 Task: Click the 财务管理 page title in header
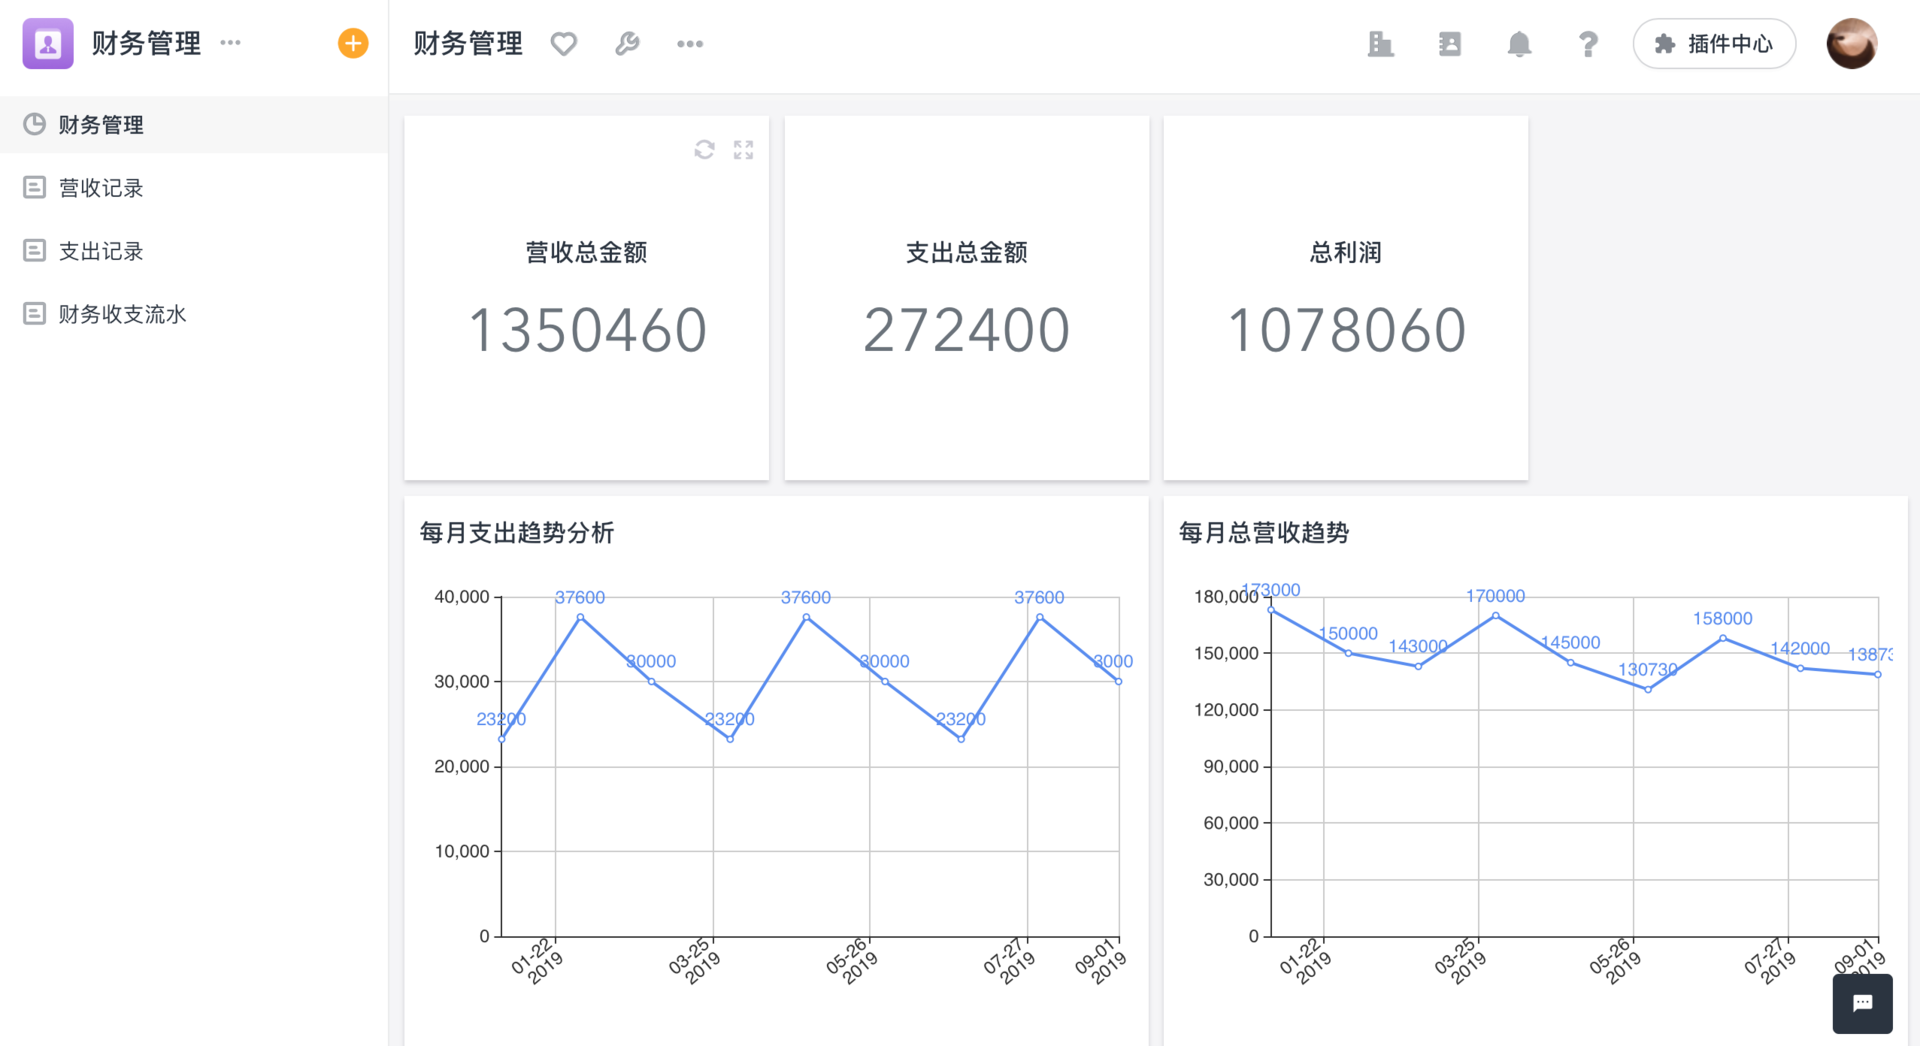click(468, 43)
